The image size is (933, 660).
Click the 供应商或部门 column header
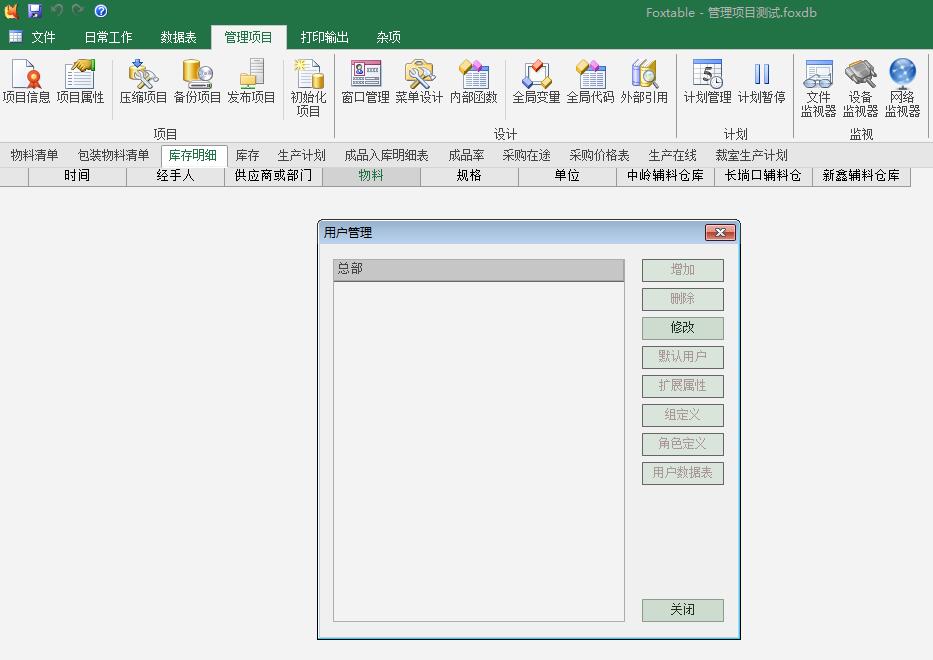(x=273, y=176)
